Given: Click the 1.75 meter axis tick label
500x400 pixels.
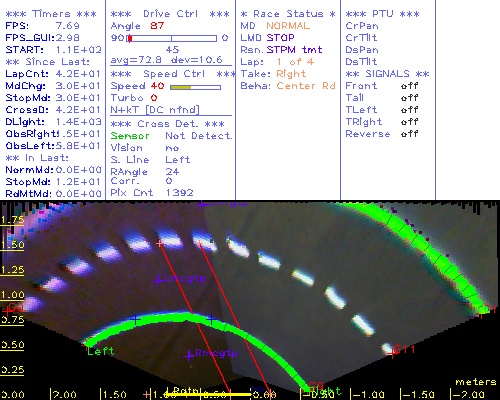Looking at the screenshot, I should point(12,220).
